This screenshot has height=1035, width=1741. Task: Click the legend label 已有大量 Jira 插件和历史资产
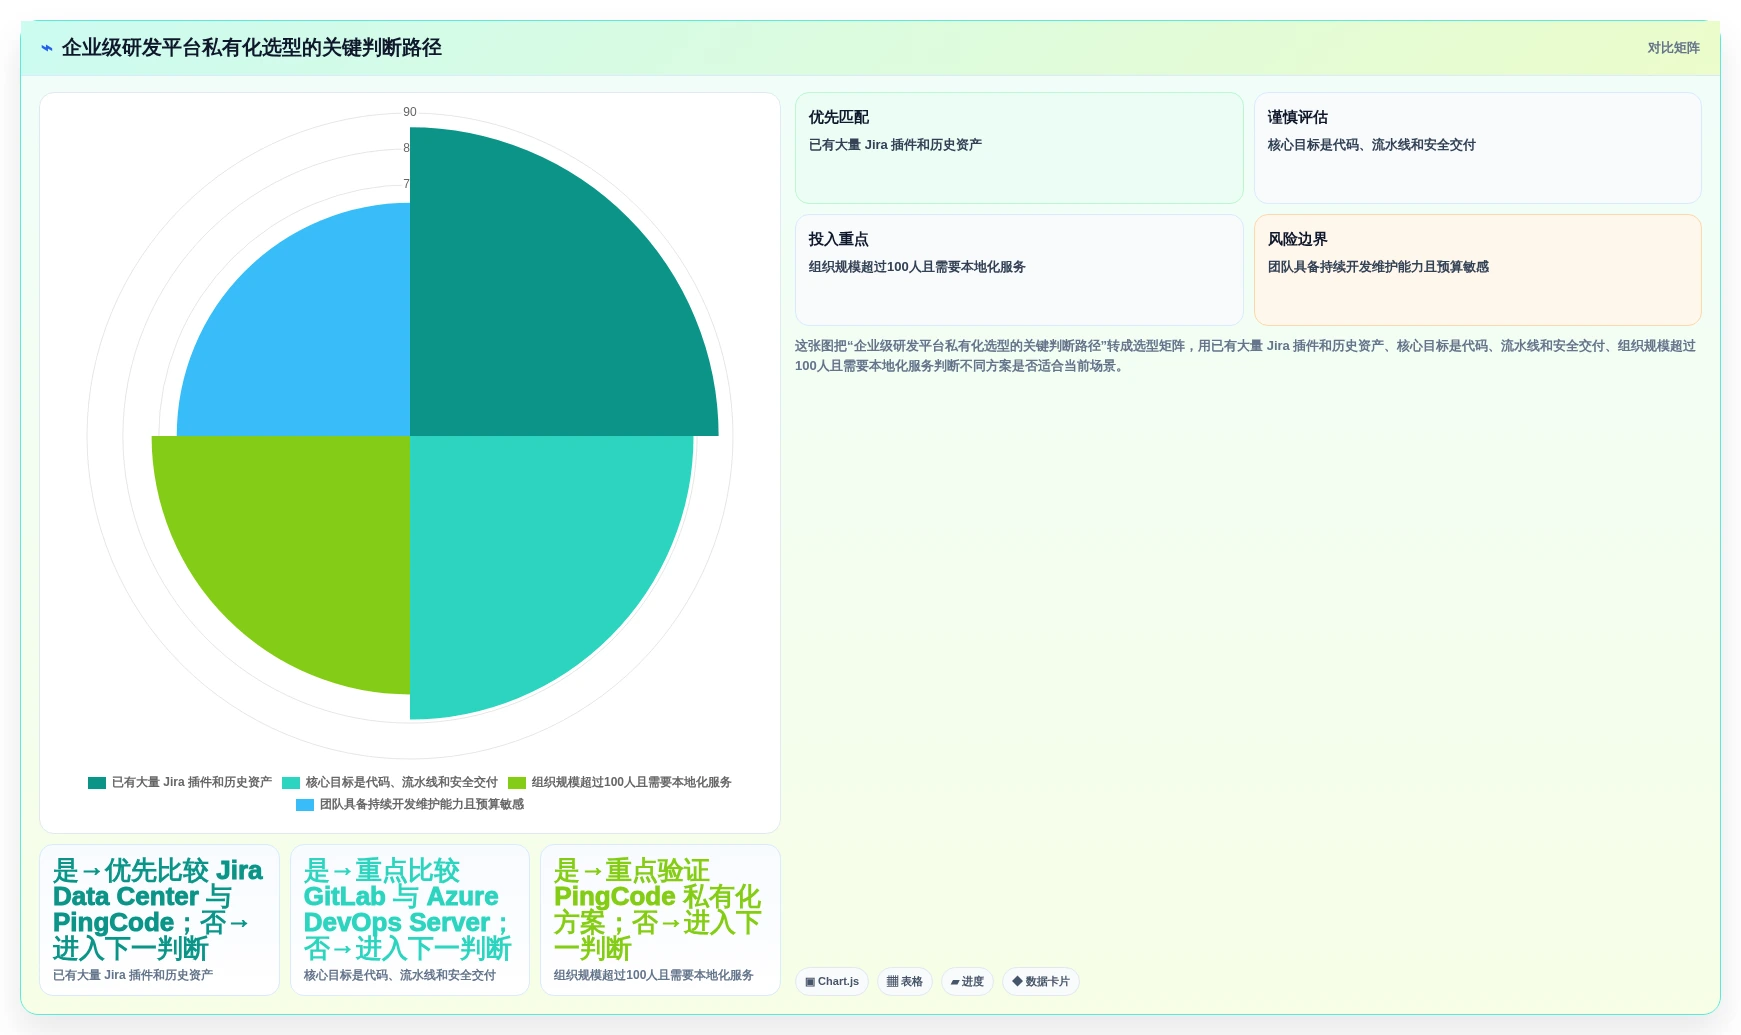(x=192, y=783)
